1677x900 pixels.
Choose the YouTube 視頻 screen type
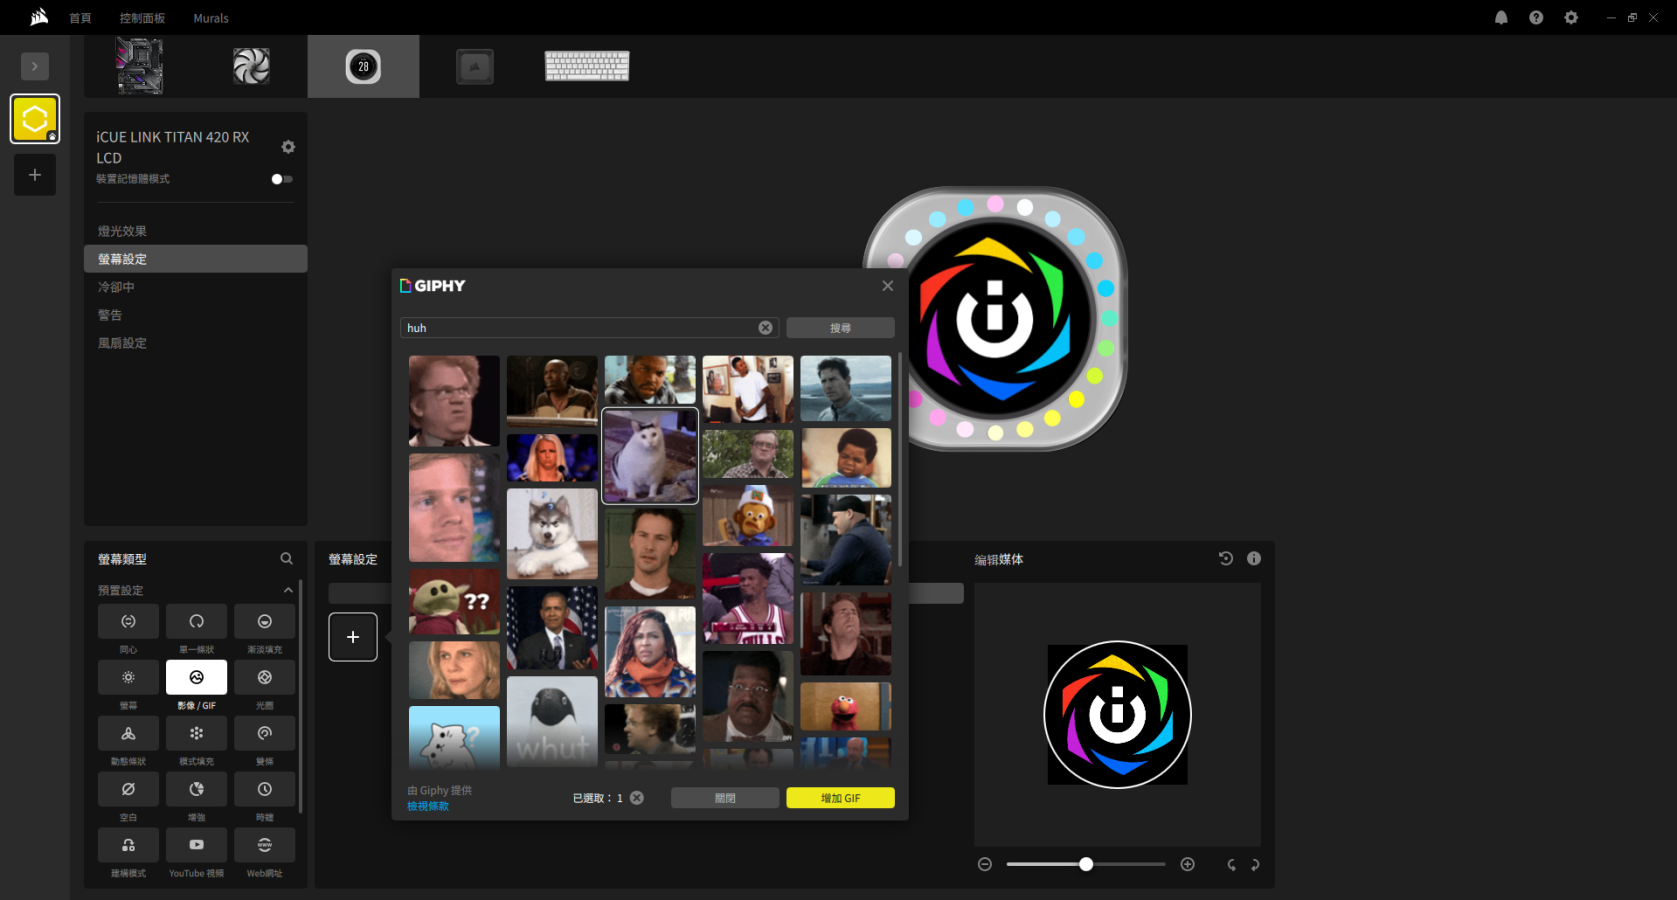coord(196,845)
